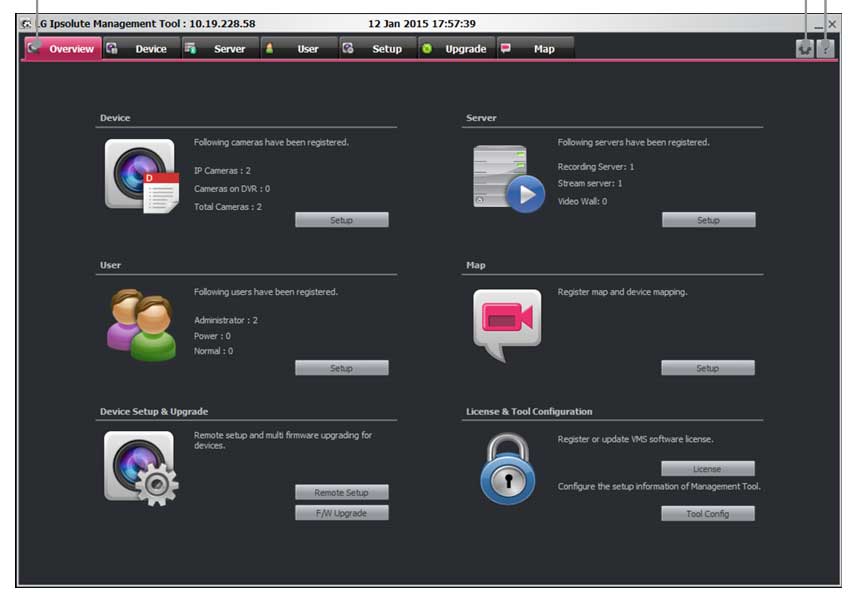Viewport: 856px width, 601px height.
Task: Click the two-people User section icon
Action: tap(140, 324)
